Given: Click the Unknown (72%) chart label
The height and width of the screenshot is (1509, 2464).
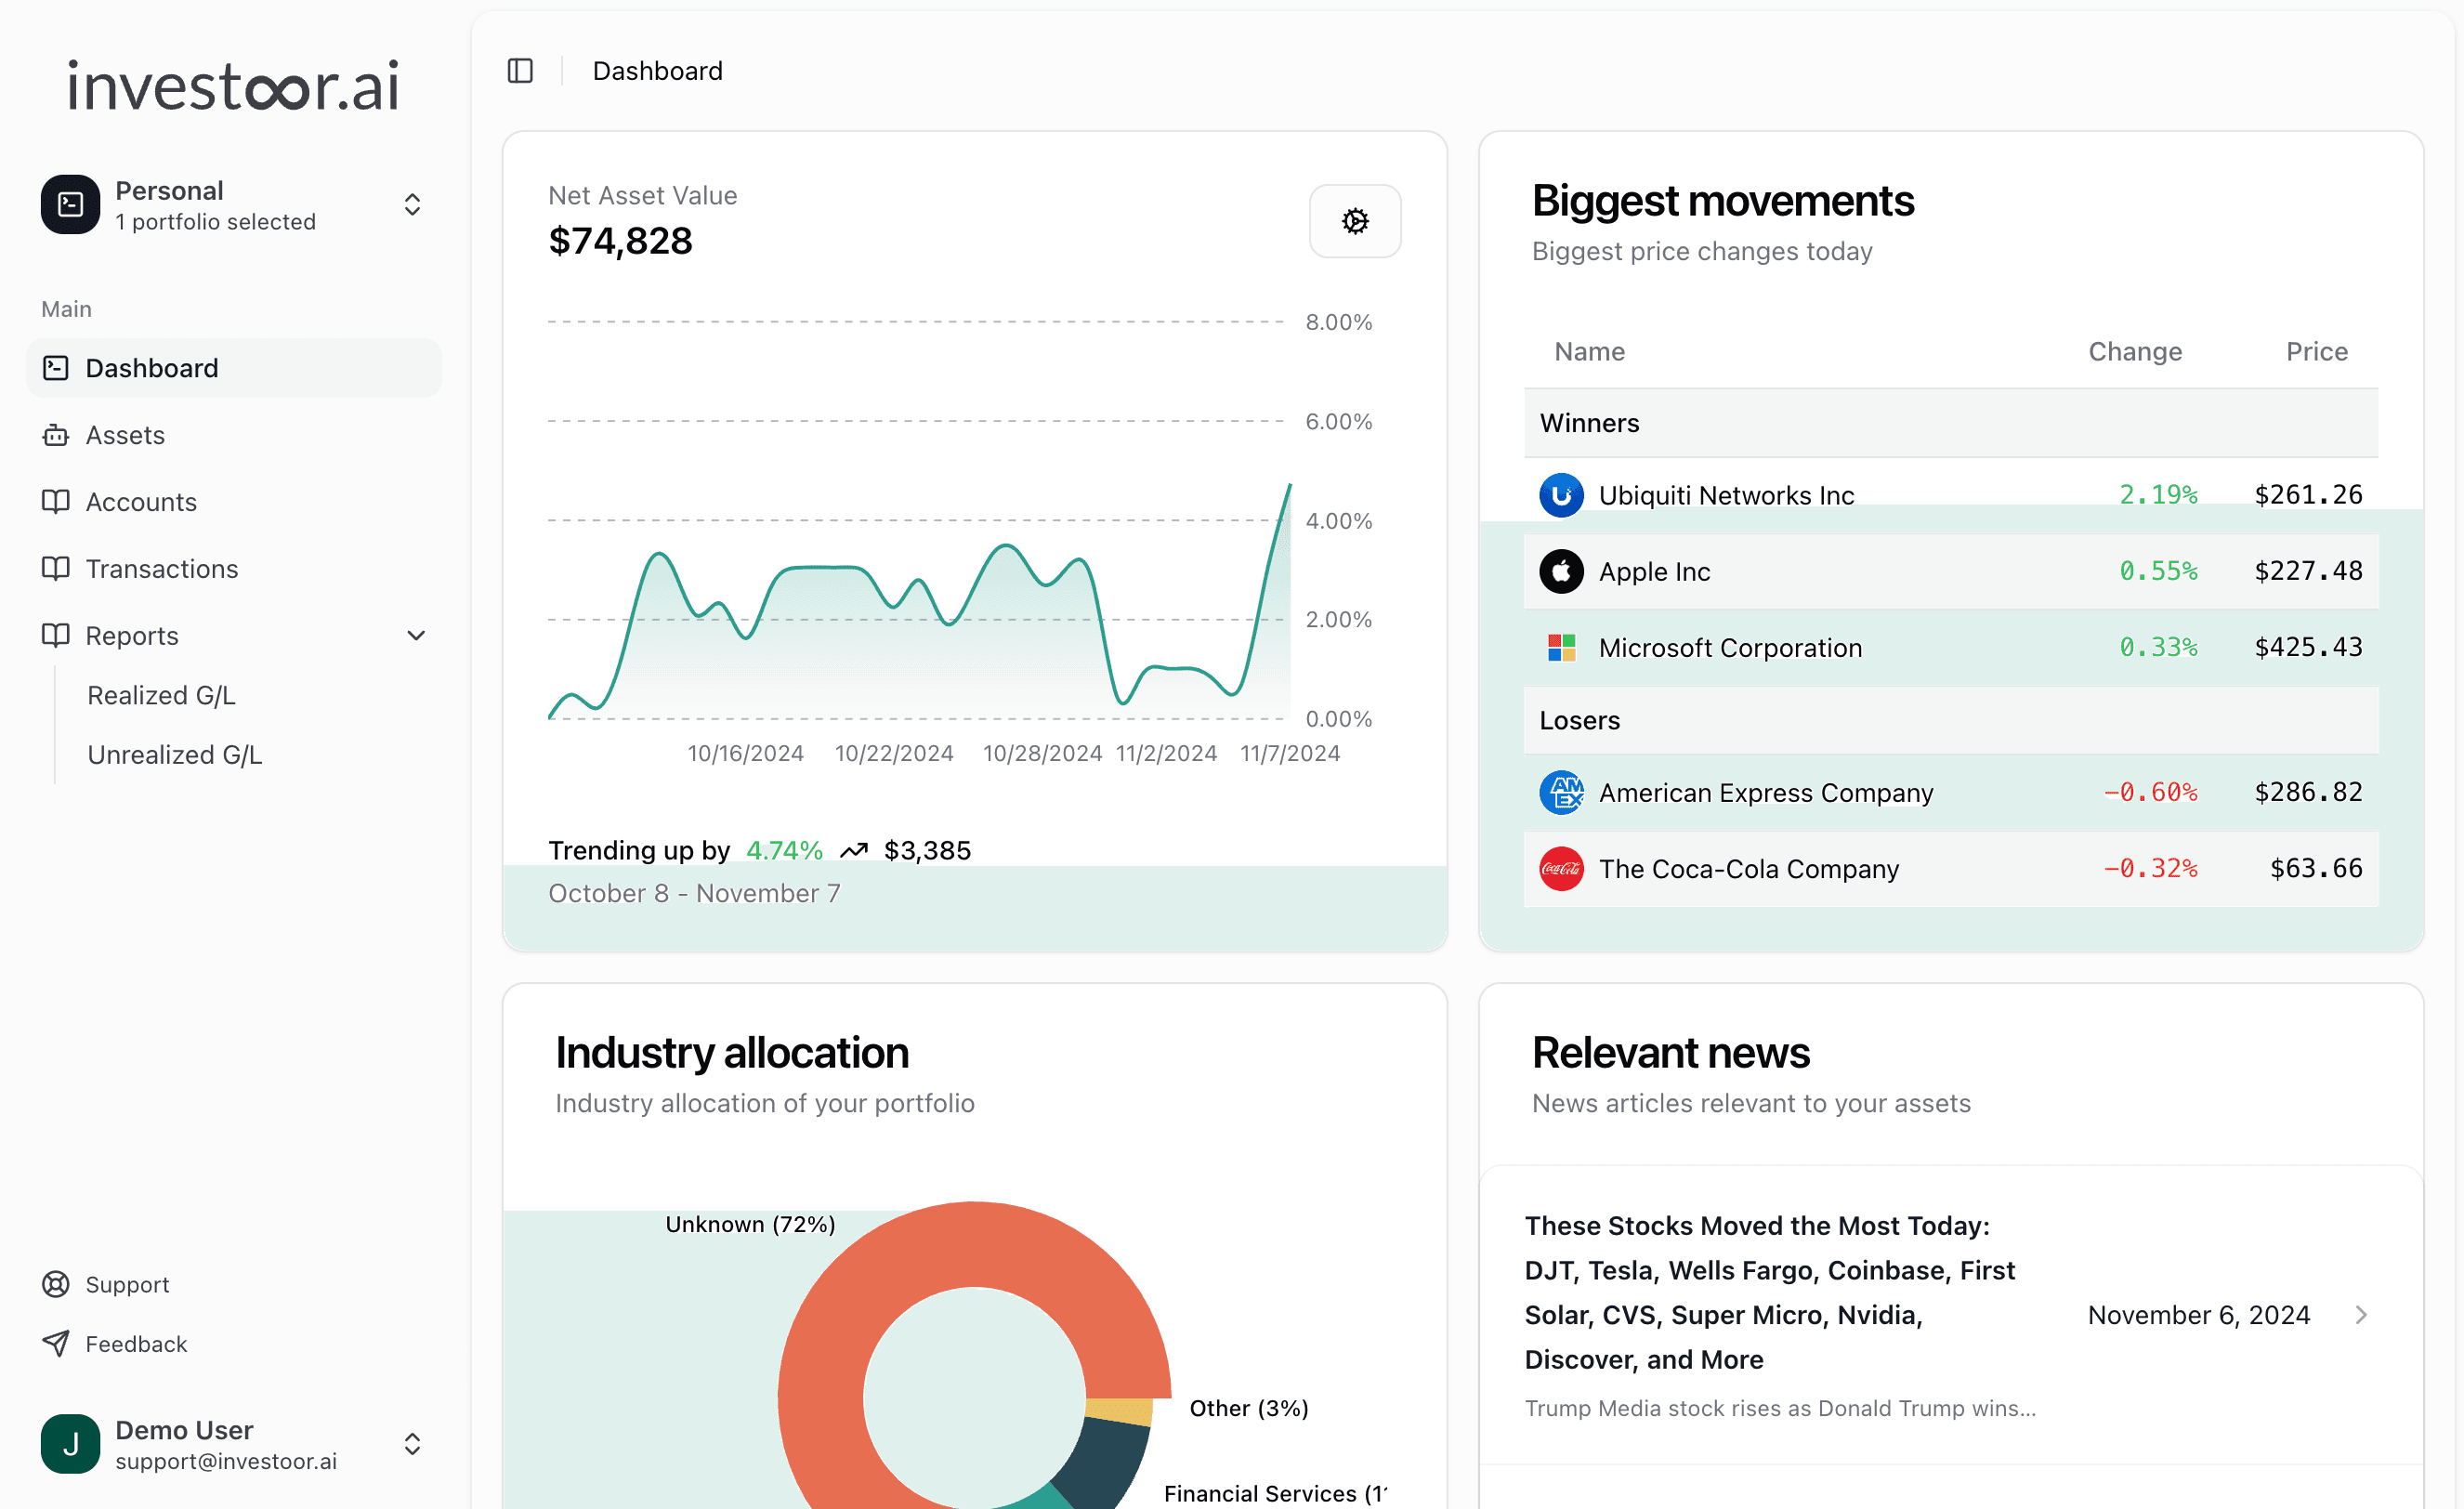Looking at the screenshot, I should [750, 1224].
